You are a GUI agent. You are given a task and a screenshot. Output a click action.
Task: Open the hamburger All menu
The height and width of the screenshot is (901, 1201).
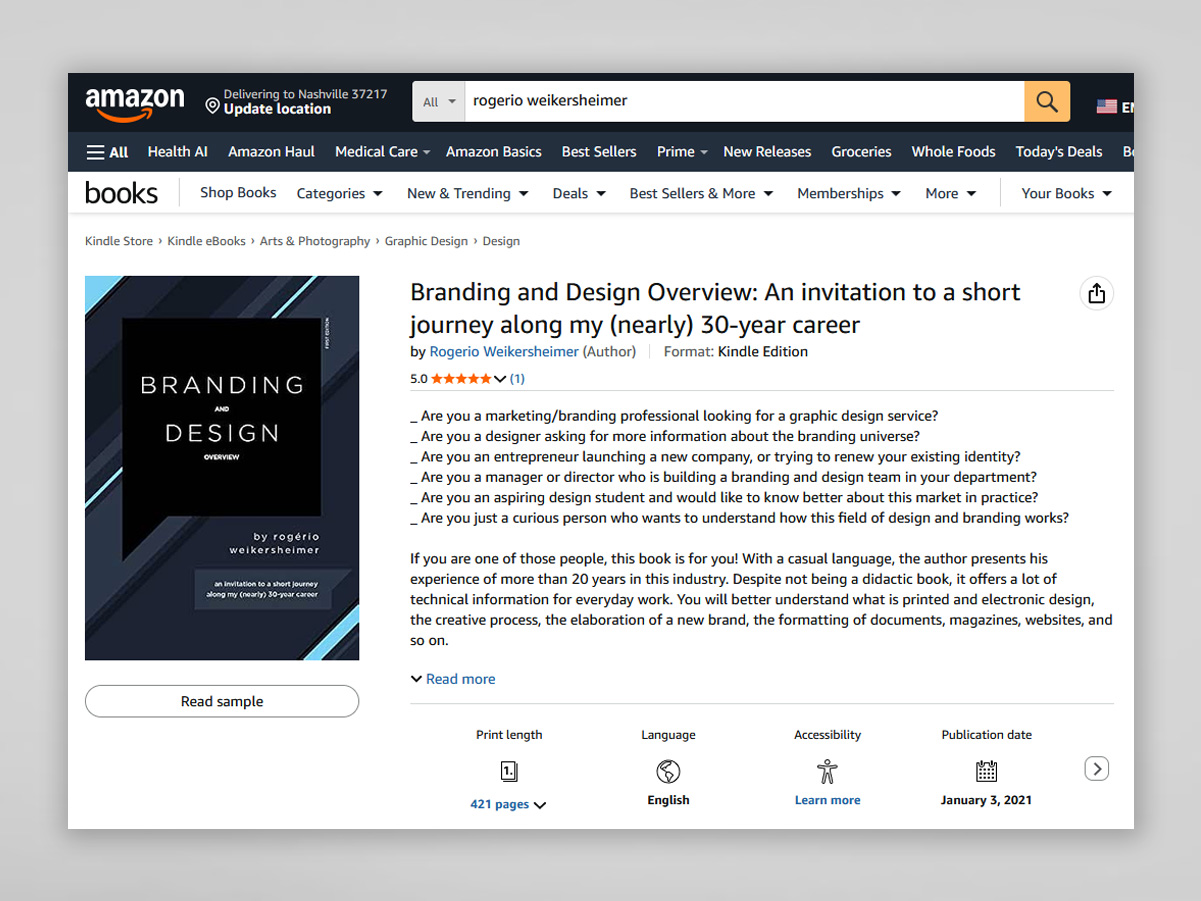[x=108, y=152]
